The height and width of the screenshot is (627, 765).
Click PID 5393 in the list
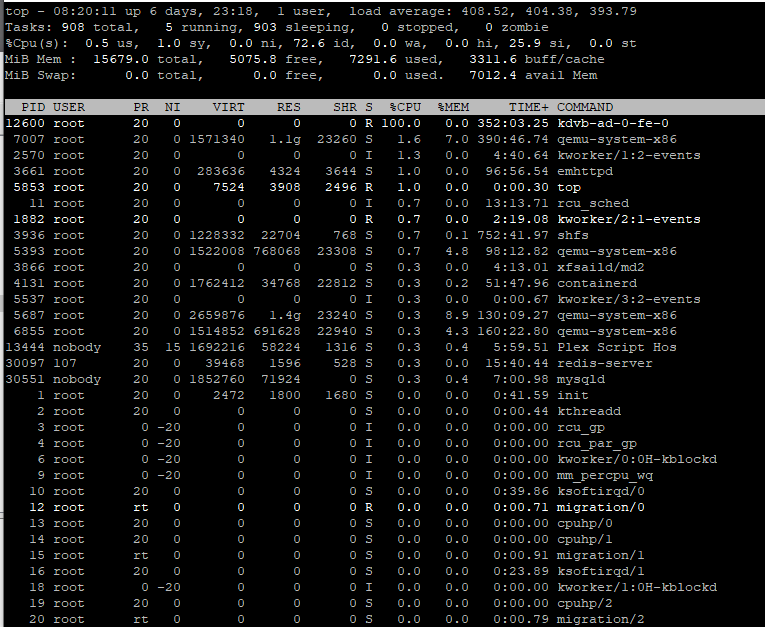[x=29, y=252]
